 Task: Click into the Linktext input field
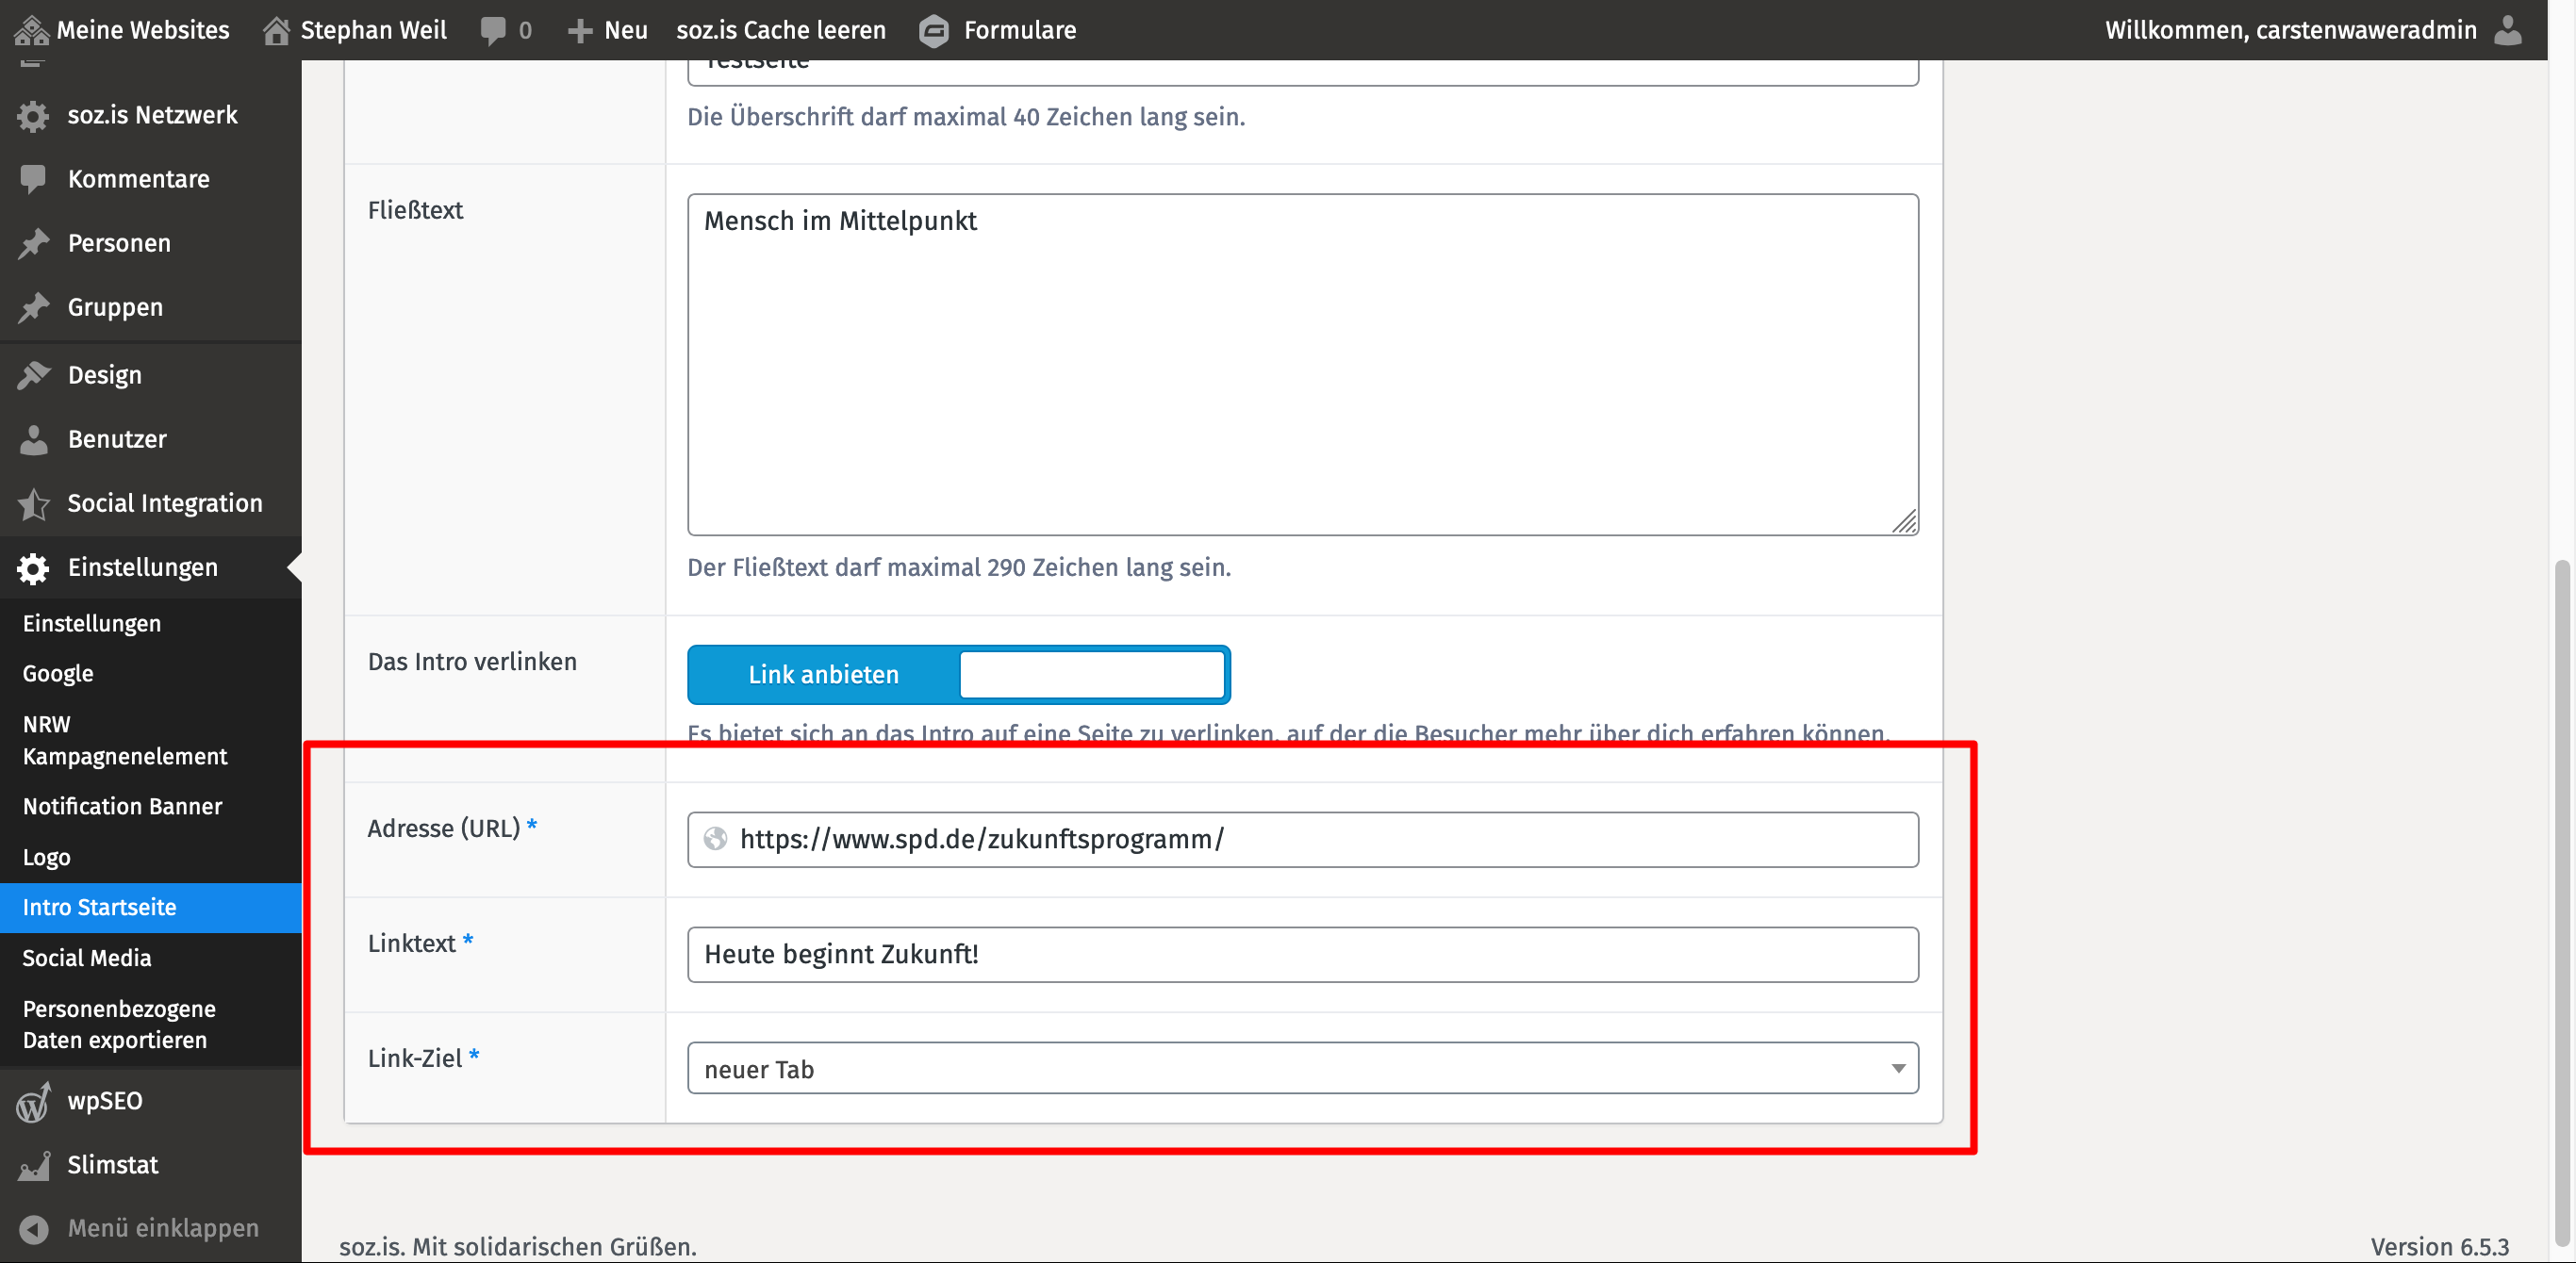point(1302,954)
